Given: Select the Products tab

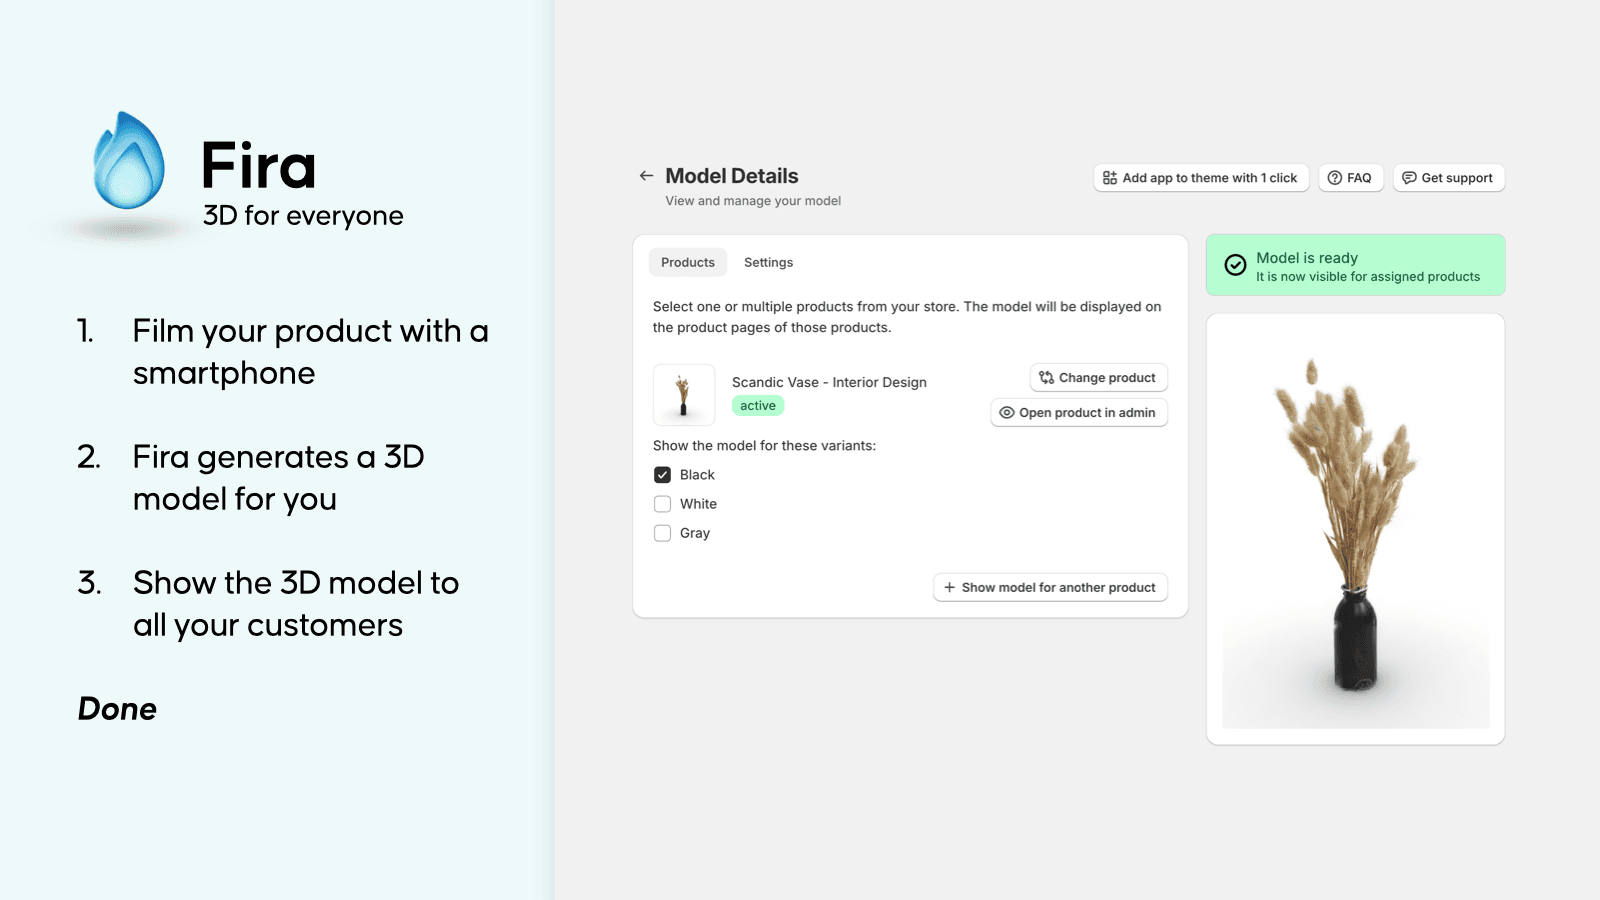Looking at the screenshot, I should tap(687, 262).
